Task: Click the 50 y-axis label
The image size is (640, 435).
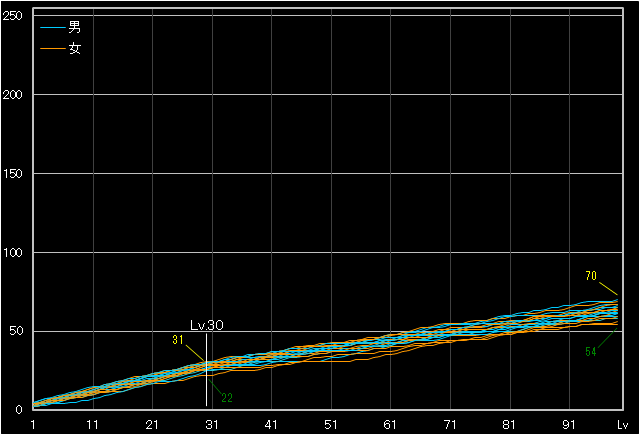Action: (x=16, y=331)
